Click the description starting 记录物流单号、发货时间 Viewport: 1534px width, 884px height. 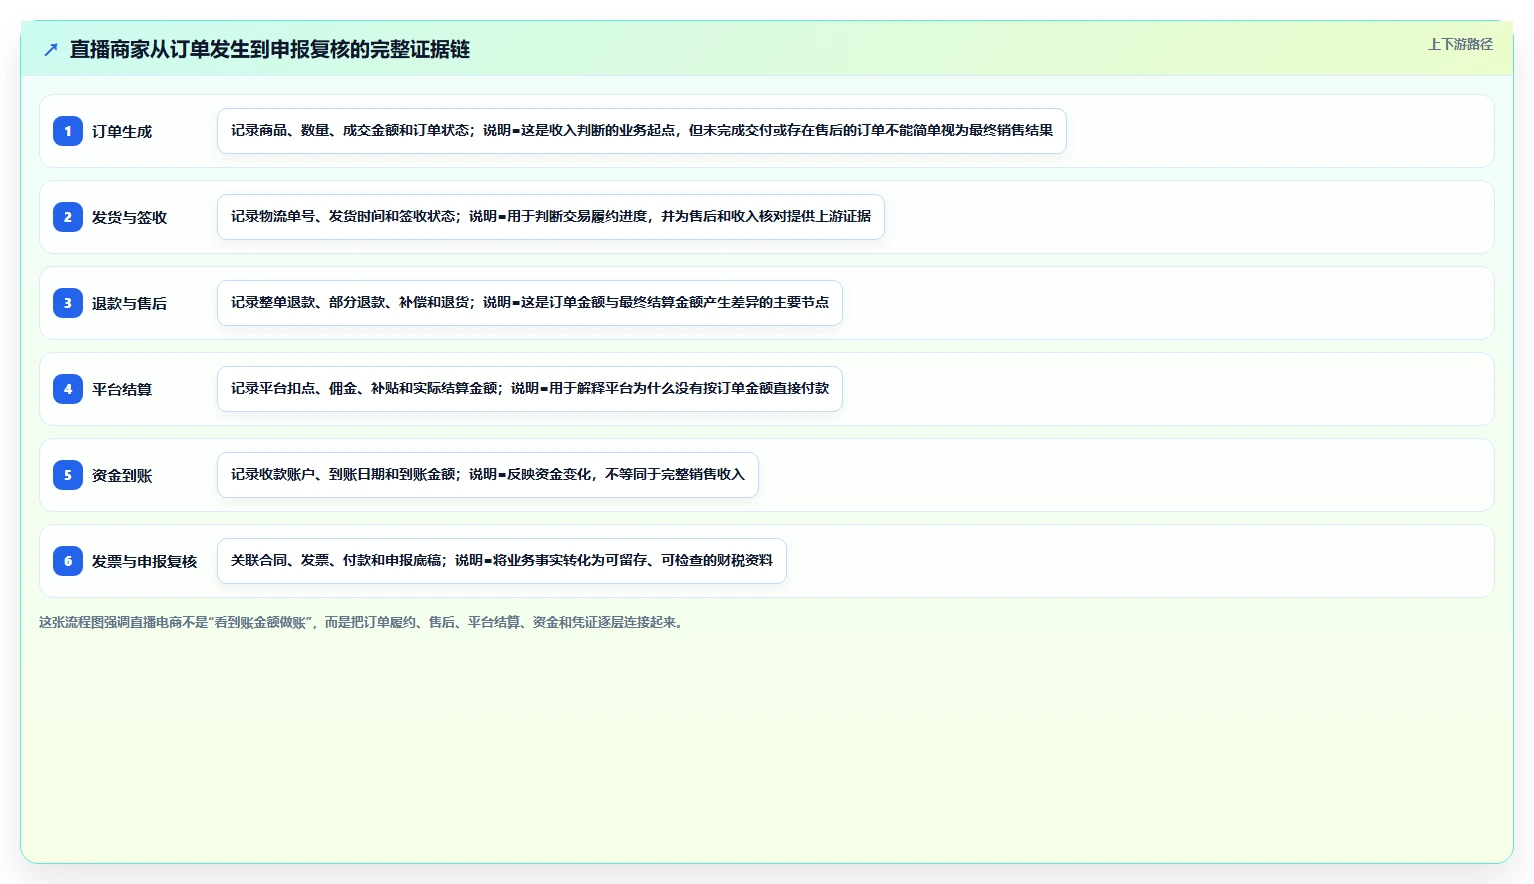click(551, 217)
